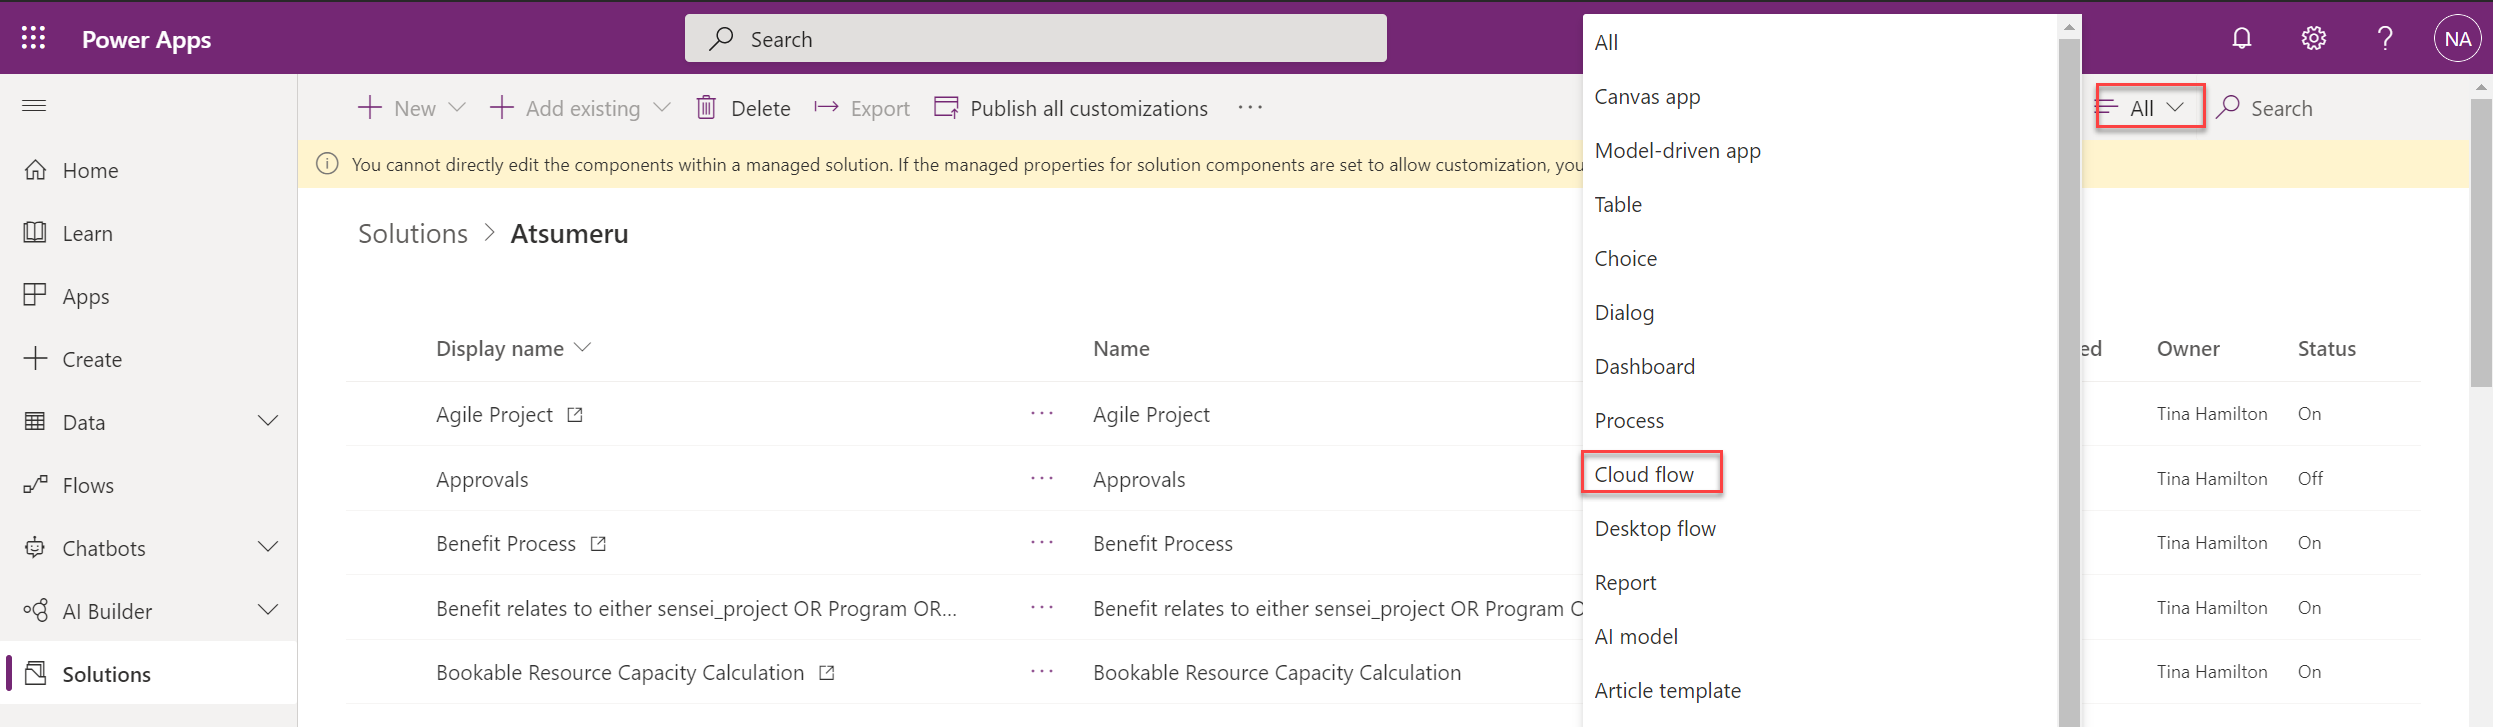Open the notifications bell
The height and width of the screenshot is (727, 2493).
point(2241,38)
